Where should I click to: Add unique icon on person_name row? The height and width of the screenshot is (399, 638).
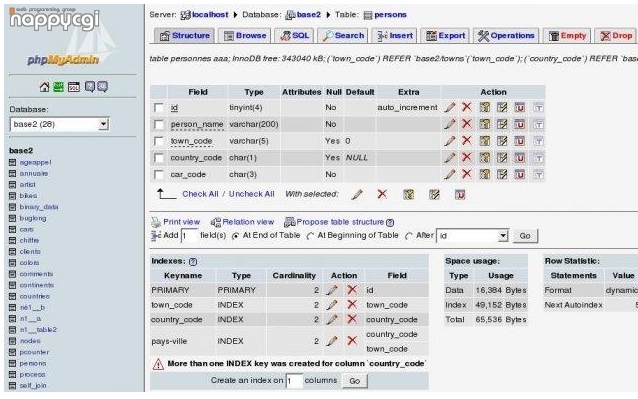tap(520, 124)
